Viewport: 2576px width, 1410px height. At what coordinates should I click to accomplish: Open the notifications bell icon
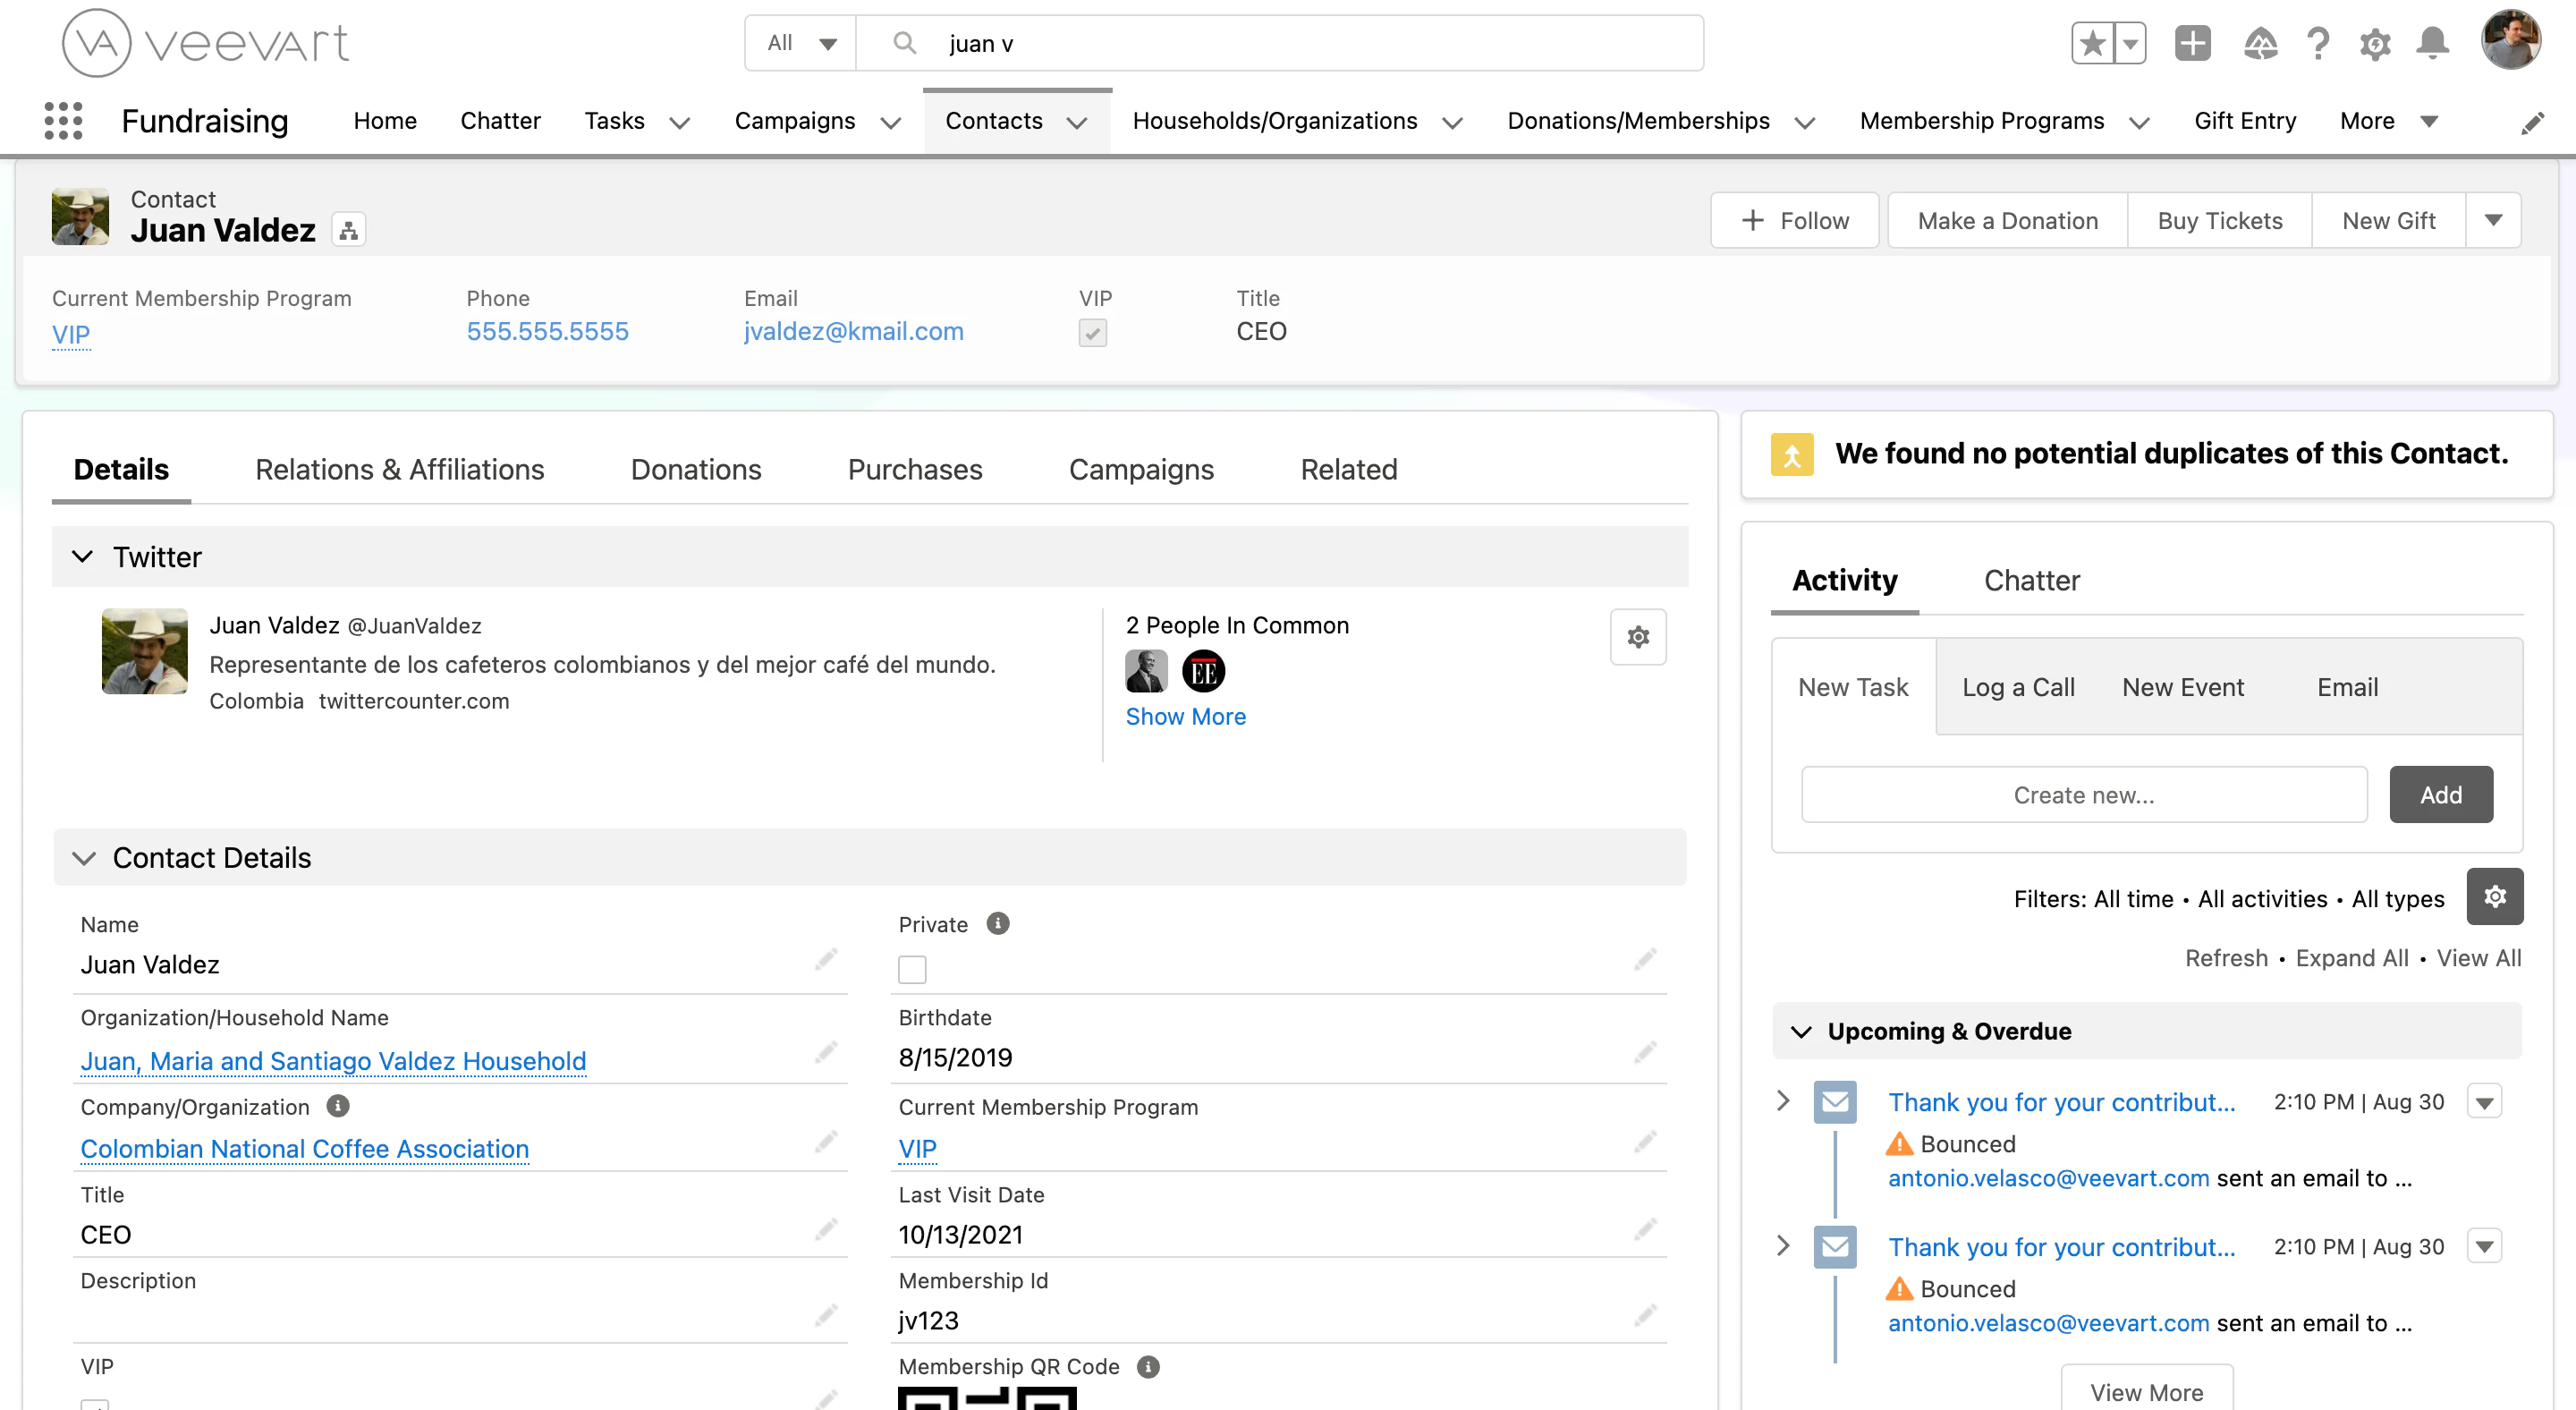[2433, 43]
